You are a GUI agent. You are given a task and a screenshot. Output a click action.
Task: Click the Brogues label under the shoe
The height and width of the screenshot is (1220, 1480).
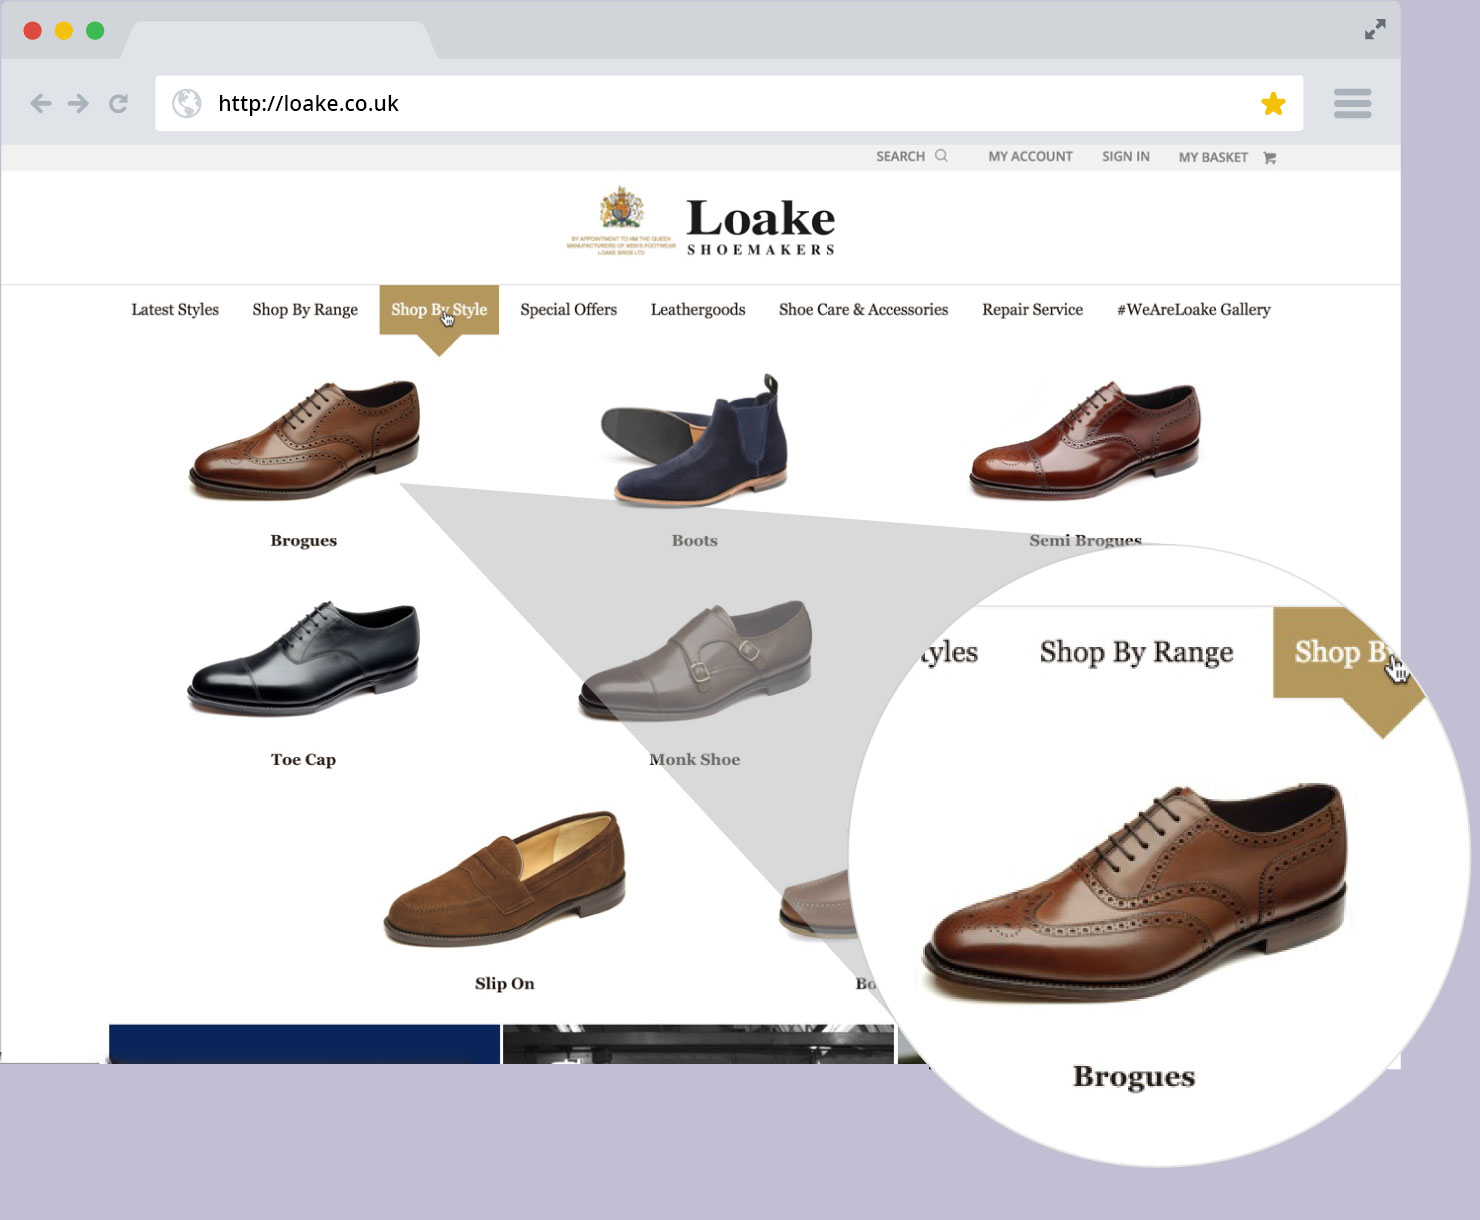[x=304, y=540]
